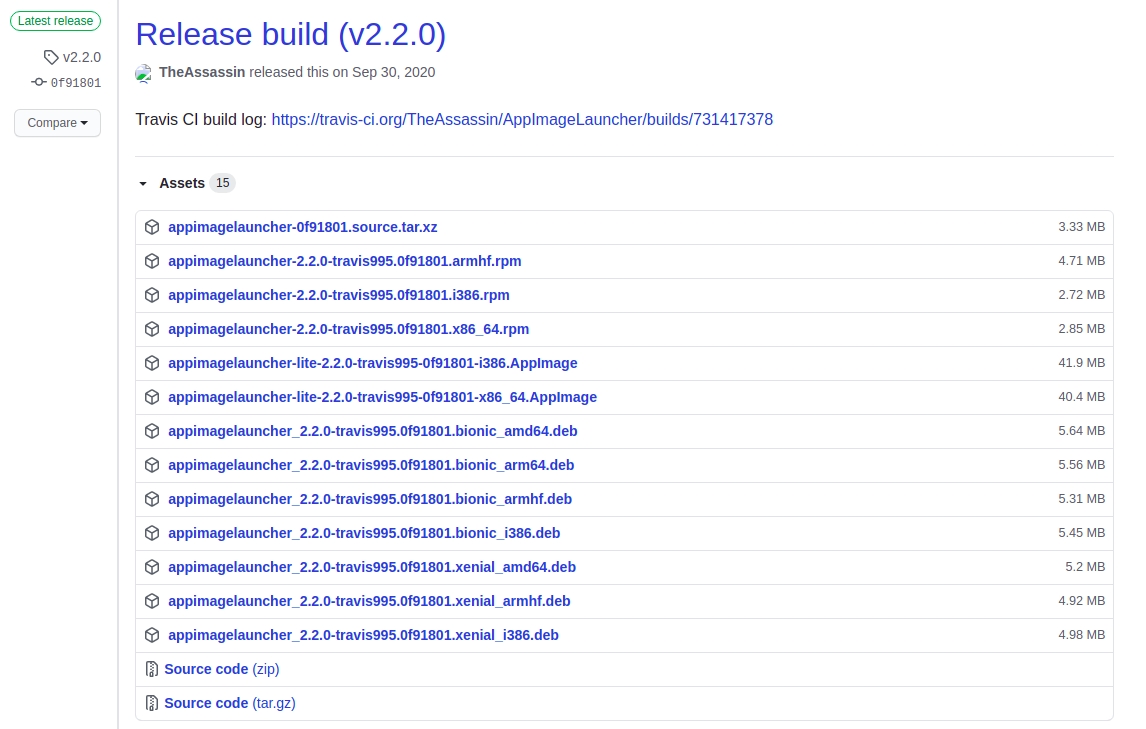Click TheAssassin's profile avatar
Viewport: 1146px width, 729px height.
point(144,73)
